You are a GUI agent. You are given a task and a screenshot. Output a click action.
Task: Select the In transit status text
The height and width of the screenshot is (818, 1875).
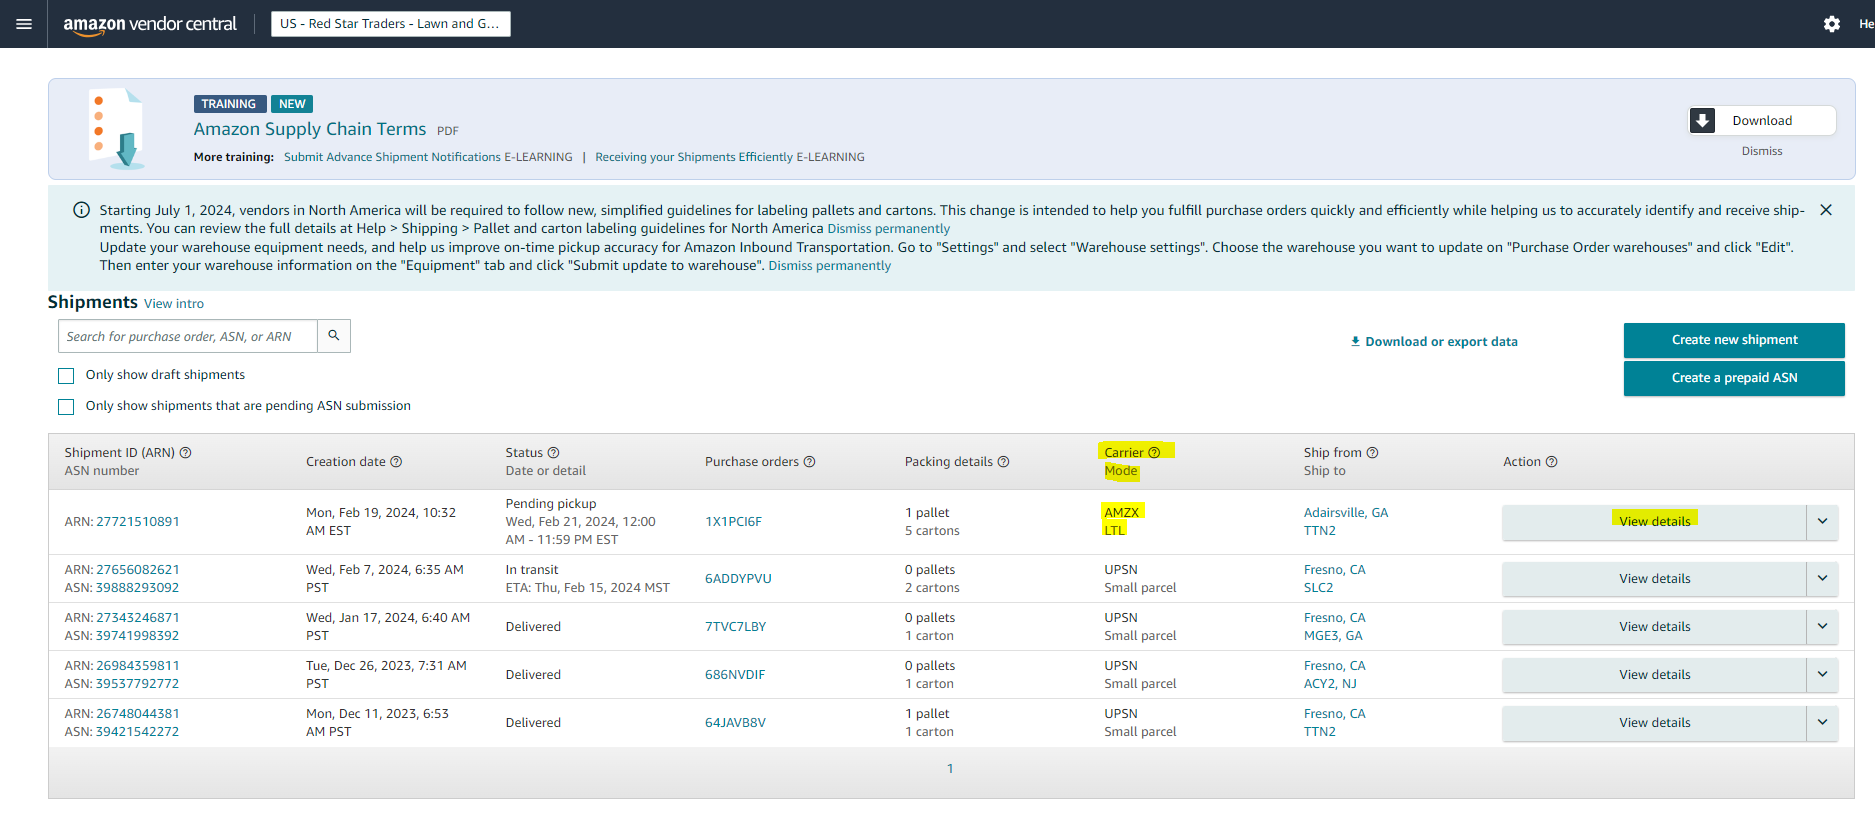[532, 570]
